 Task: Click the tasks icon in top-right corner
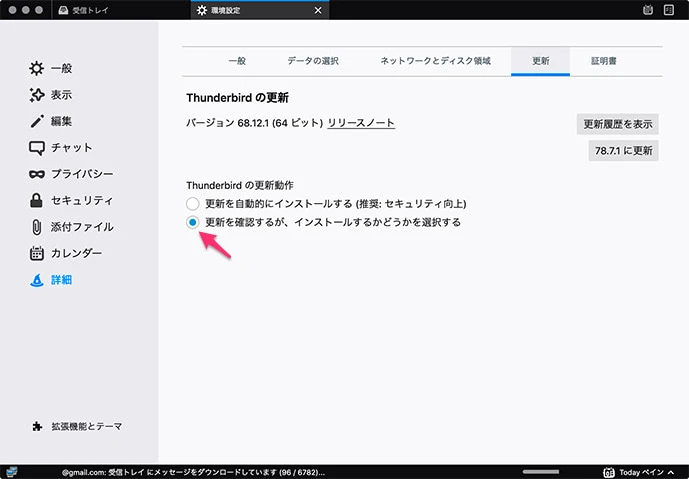click(670, 10)
